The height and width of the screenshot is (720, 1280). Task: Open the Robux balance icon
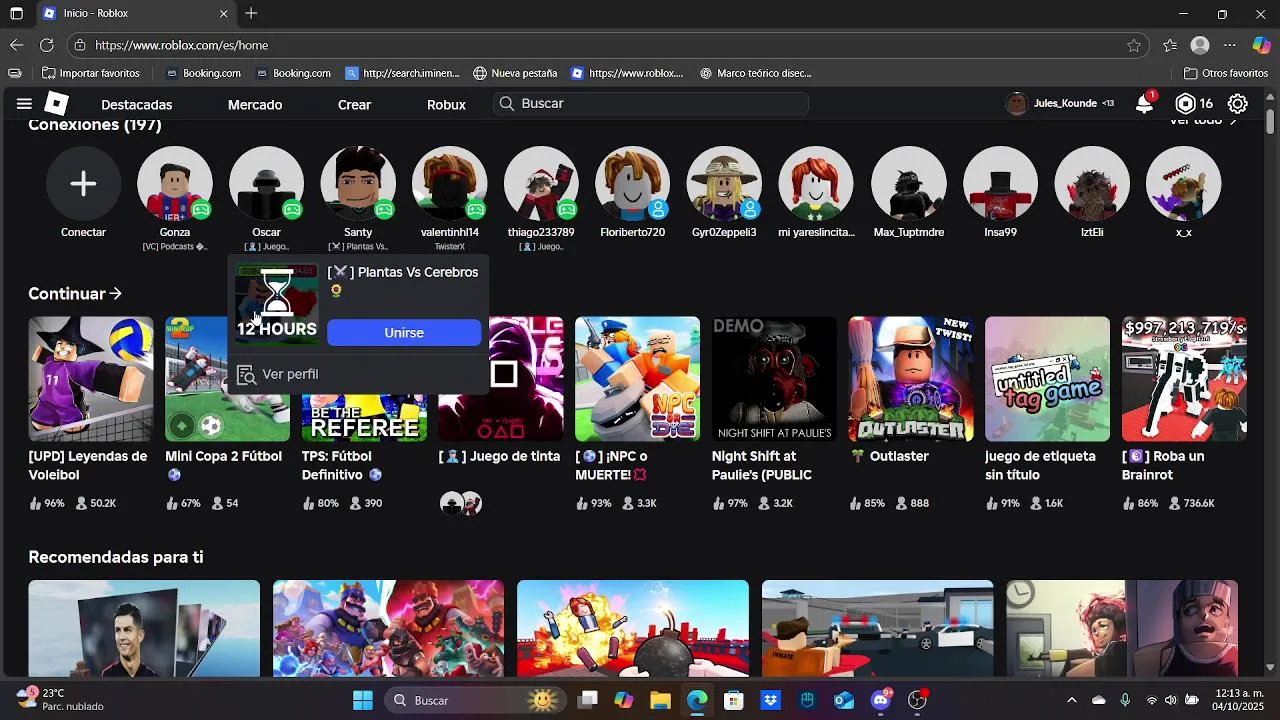point(1185,104)
